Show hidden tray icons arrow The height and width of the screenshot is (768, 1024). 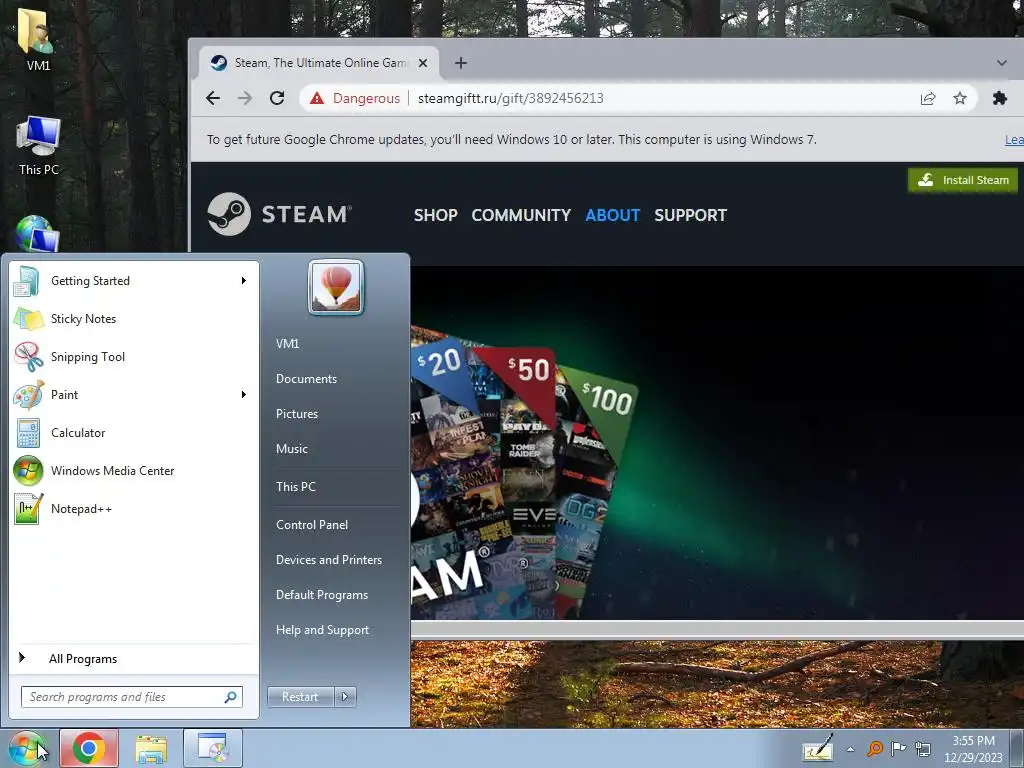tap(850, 749)
